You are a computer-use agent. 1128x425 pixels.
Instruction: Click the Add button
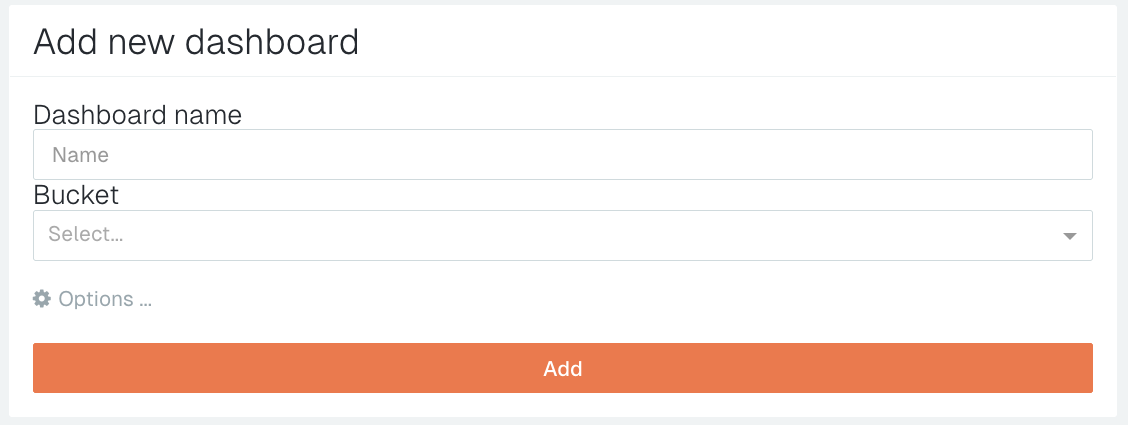pos(562,368)
